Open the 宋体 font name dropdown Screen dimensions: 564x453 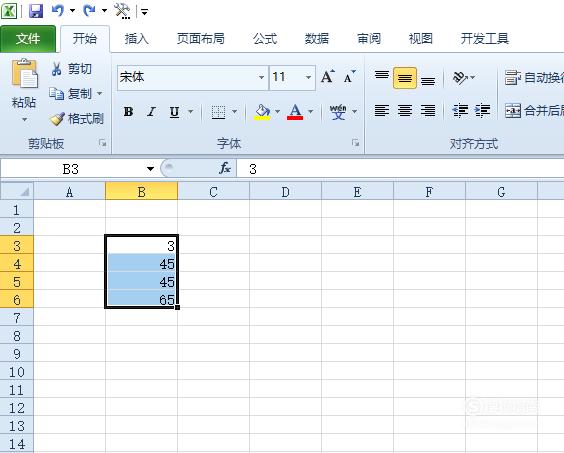point(261,77)
